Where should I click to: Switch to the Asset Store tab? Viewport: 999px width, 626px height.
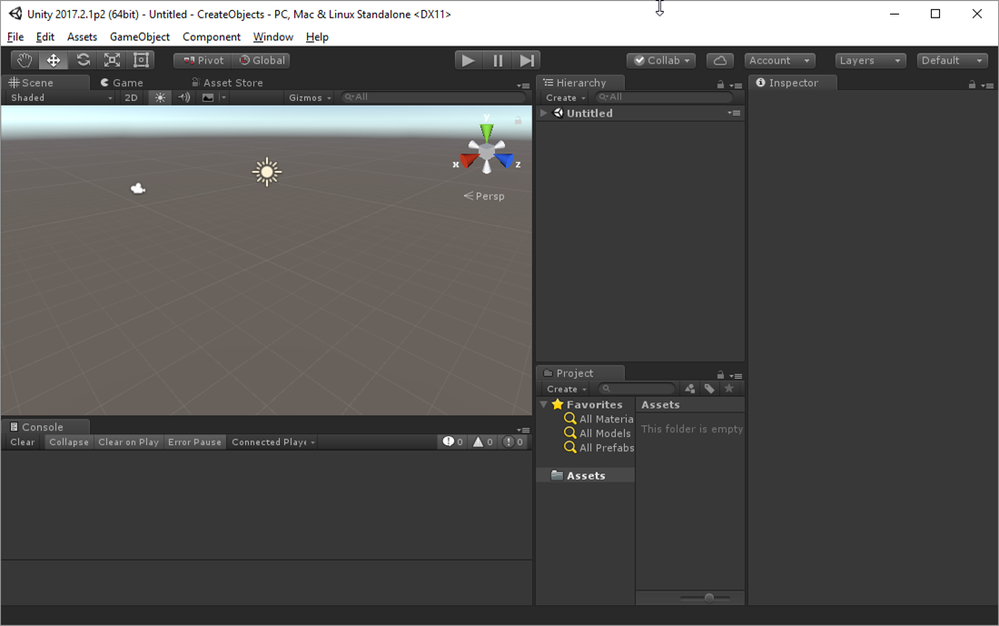pyautogui.click(x=227, y=83)
